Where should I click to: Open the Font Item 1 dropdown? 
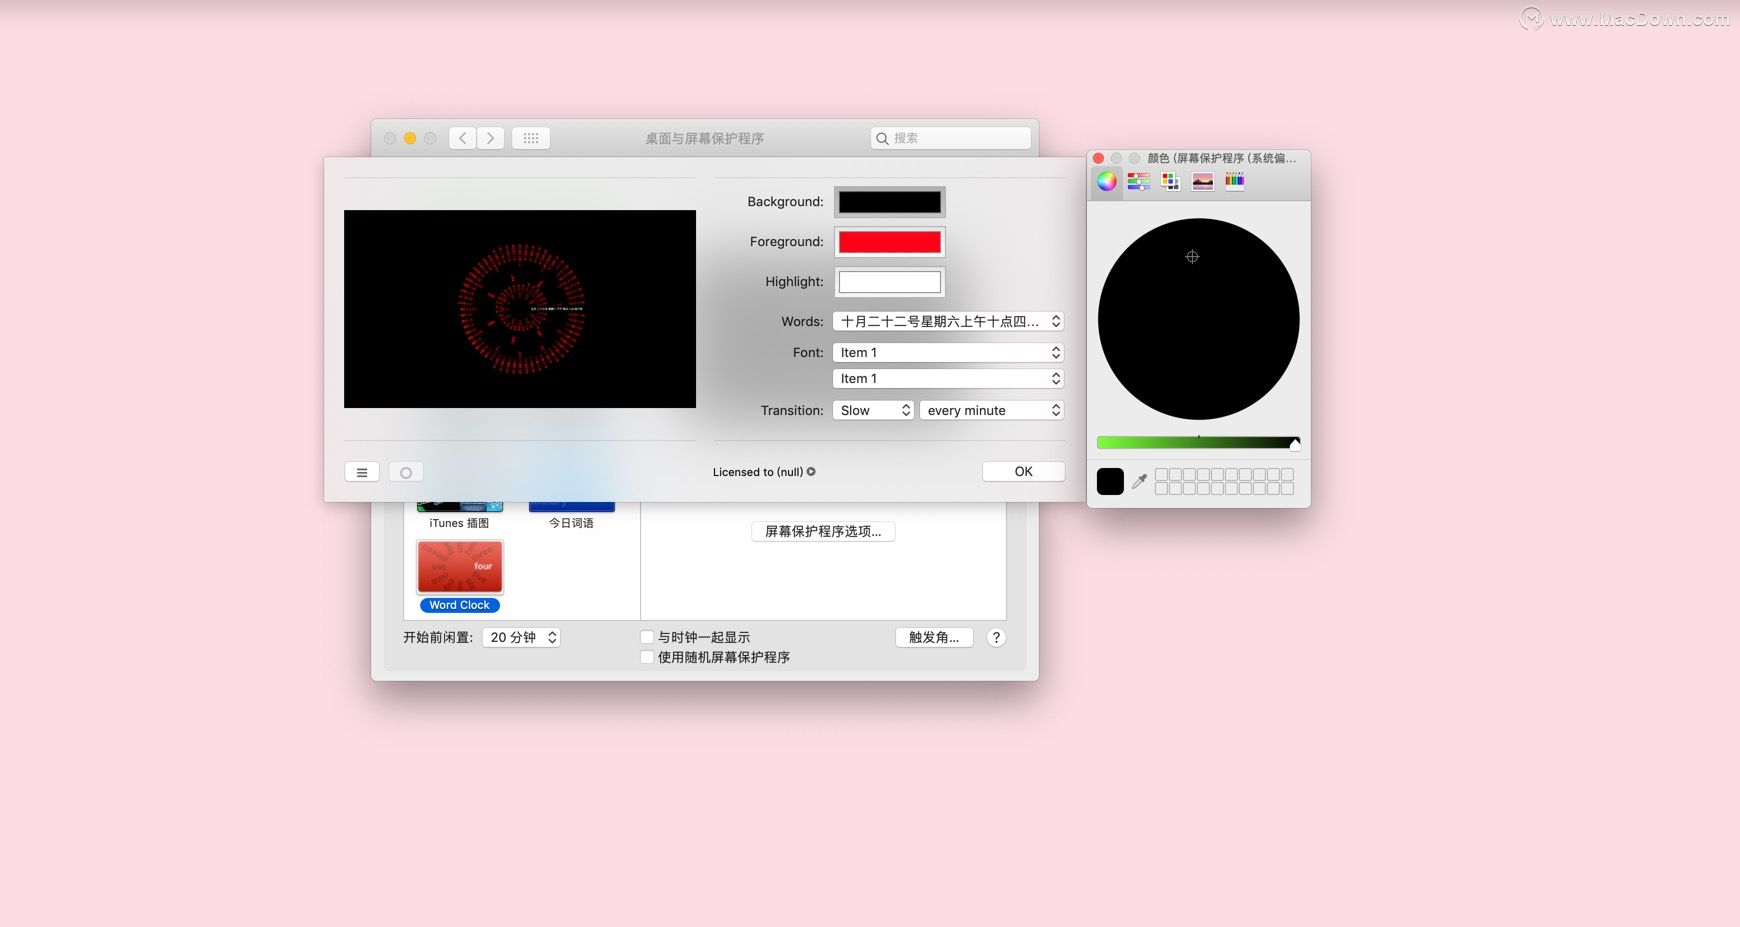tap(947, 352)
